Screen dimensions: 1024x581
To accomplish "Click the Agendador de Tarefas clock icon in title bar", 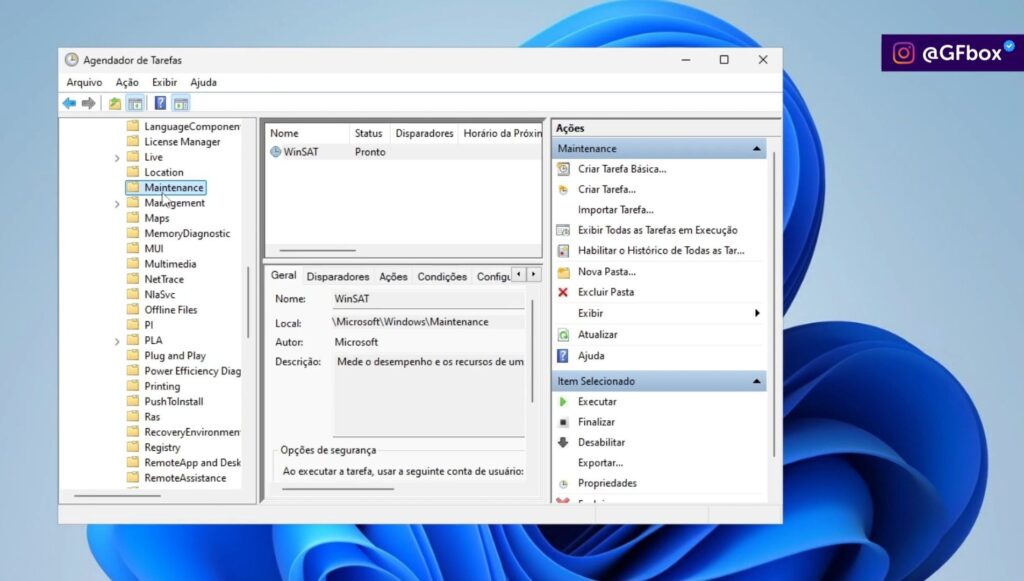I will click(71, 60).
